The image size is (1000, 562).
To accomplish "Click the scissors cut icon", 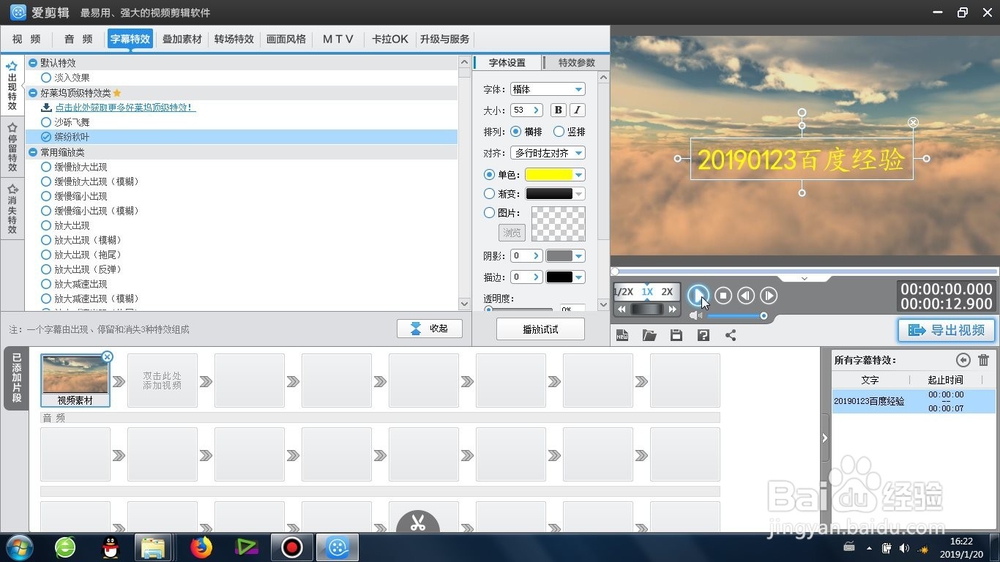I will (418, 523).
